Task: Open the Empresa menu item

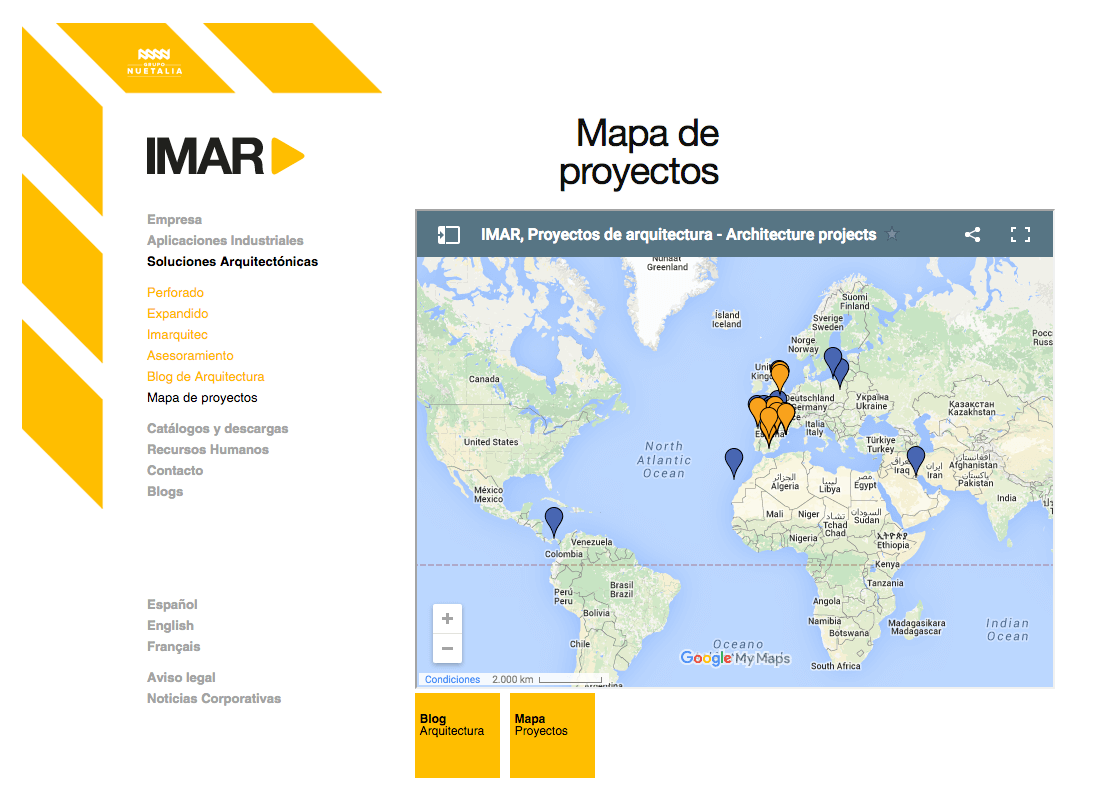Action: point(174,220)
